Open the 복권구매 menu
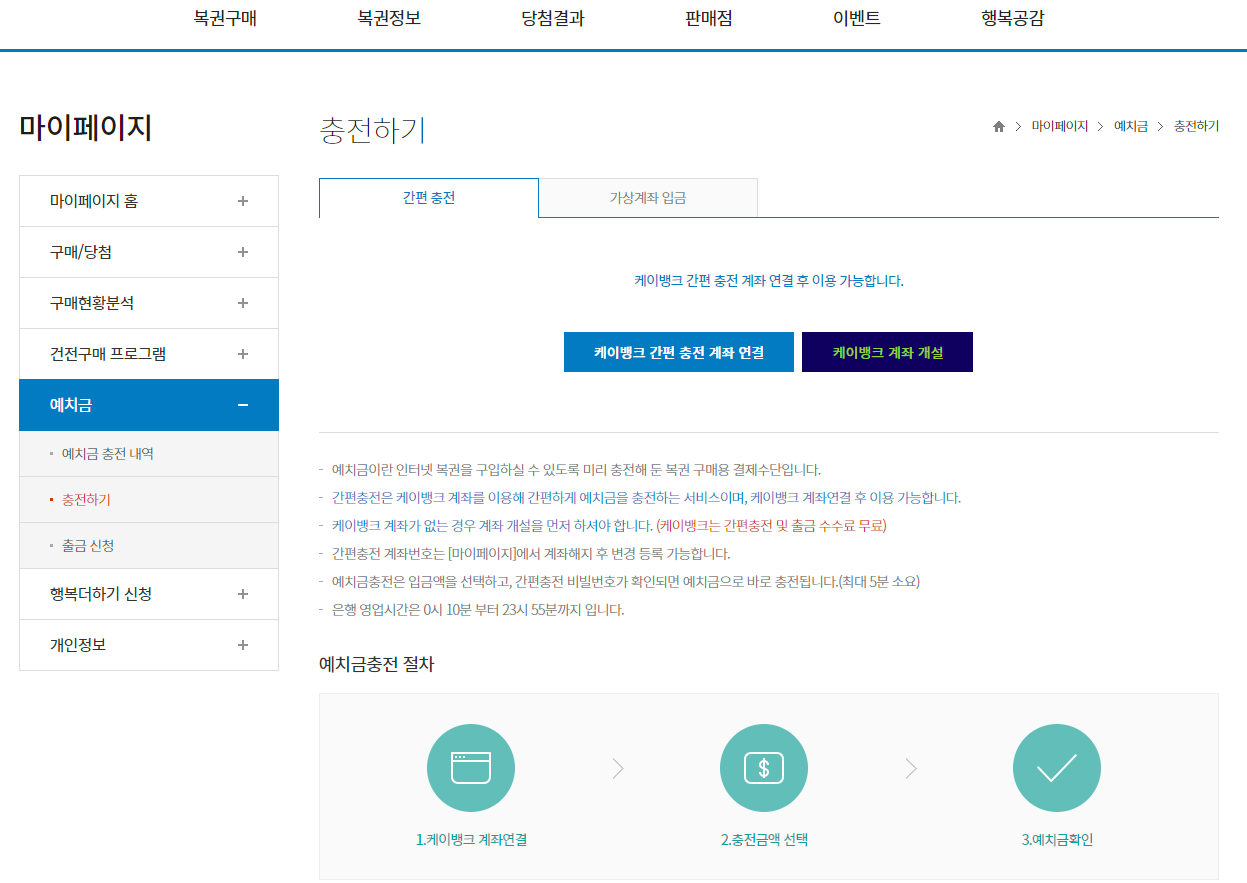Viewport: 1247px width, 883px height. [225, 17]
